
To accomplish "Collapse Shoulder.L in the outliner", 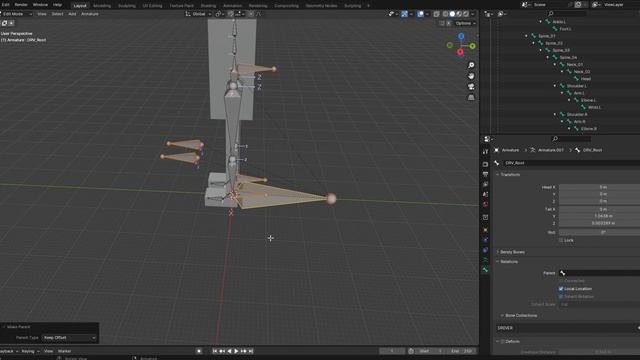I will [x=555, y=86].
